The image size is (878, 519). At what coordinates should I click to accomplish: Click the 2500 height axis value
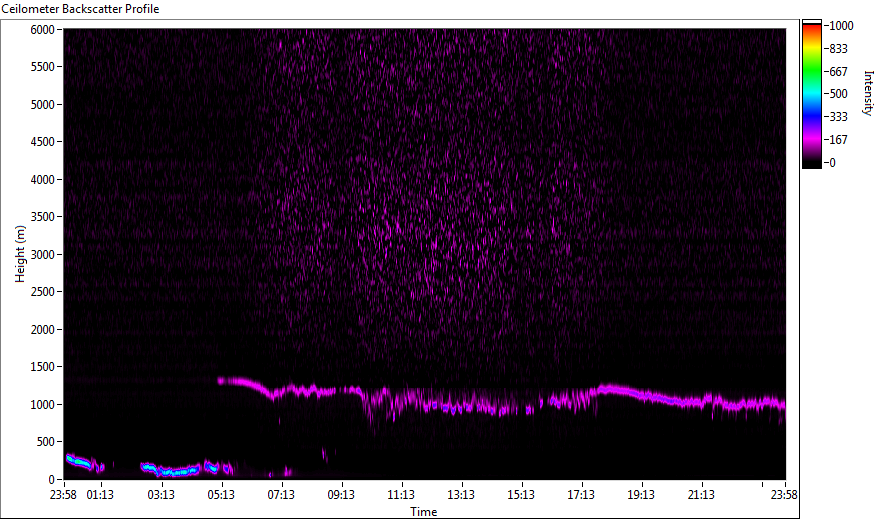click(43, 292)
